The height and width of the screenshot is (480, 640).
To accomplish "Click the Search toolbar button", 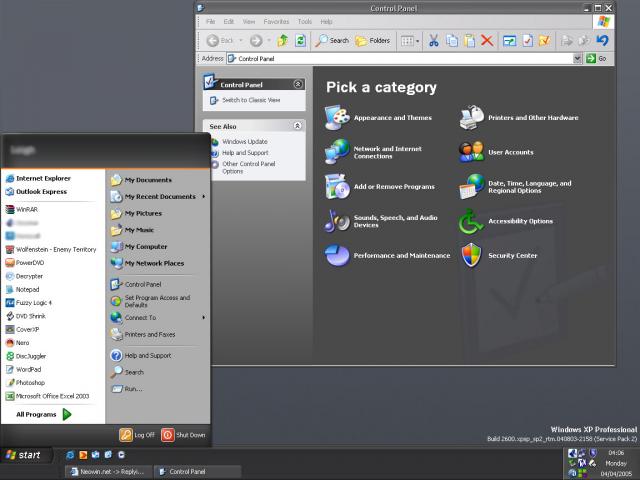I will coord(332,40).
